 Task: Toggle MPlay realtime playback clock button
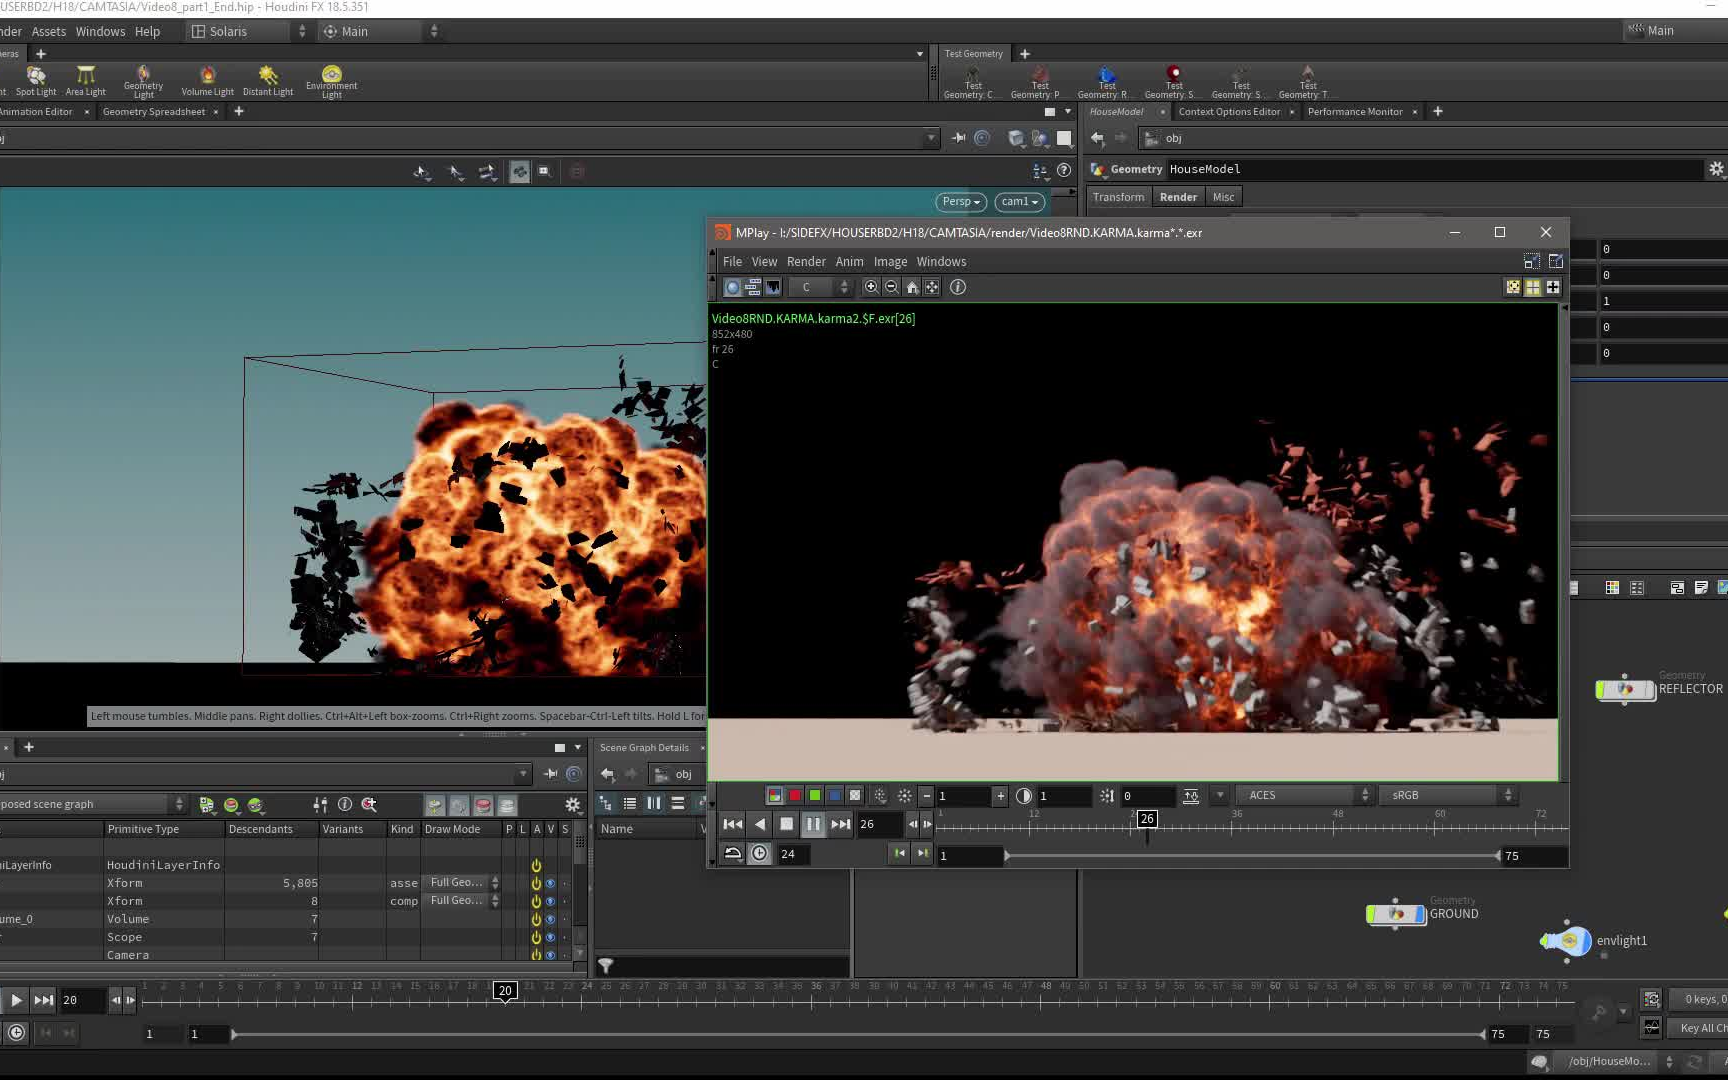760,853
